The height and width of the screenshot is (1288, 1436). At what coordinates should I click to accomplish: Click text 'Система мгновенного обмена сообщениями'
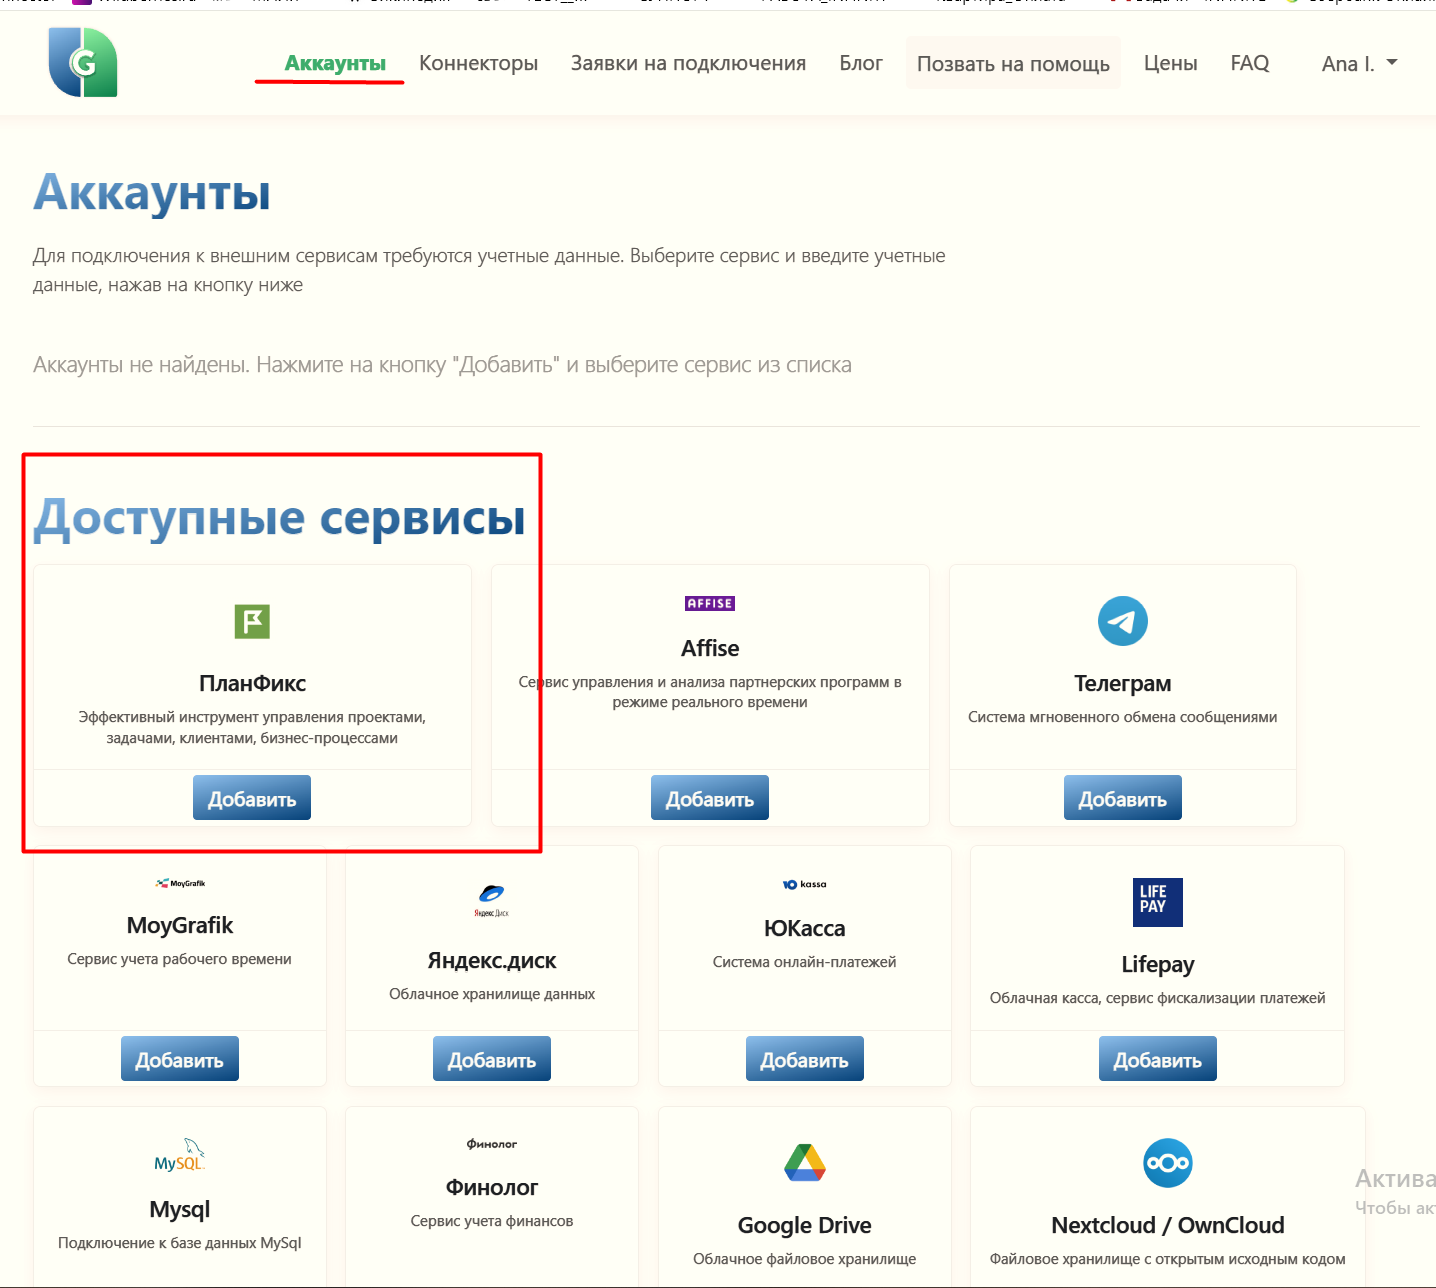point(1122,717)
